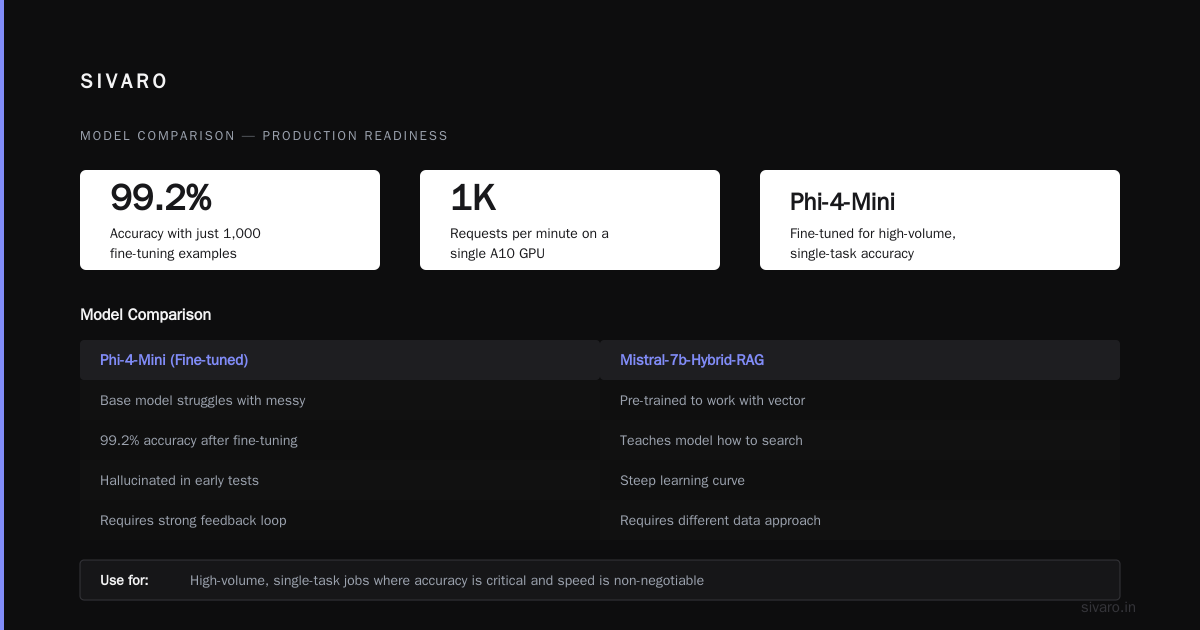1200x630 pixels.
Task: Click '99.2% accuracy after fine-tuning' row
Action: pyautogui.click(x=340, y=440)
